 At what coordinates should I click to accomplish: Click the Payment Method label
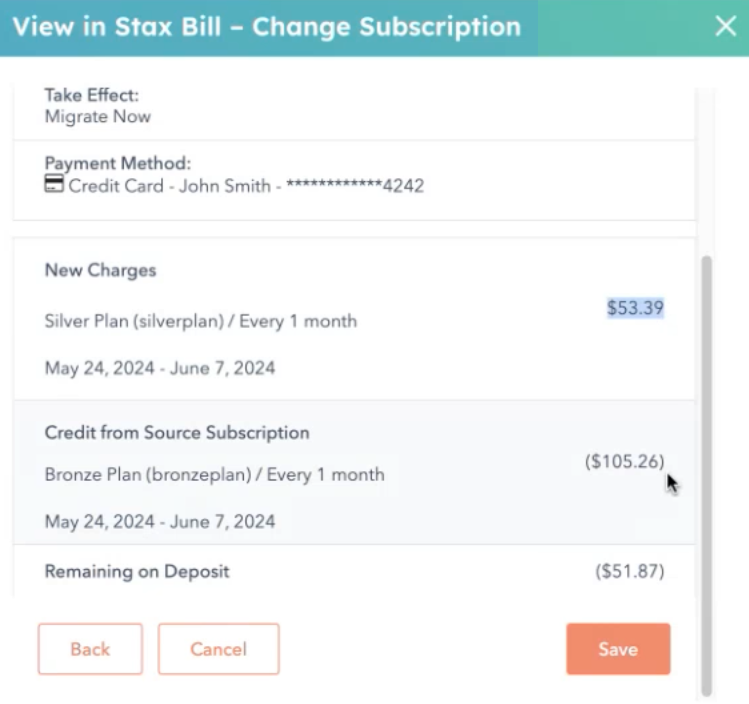118,163
